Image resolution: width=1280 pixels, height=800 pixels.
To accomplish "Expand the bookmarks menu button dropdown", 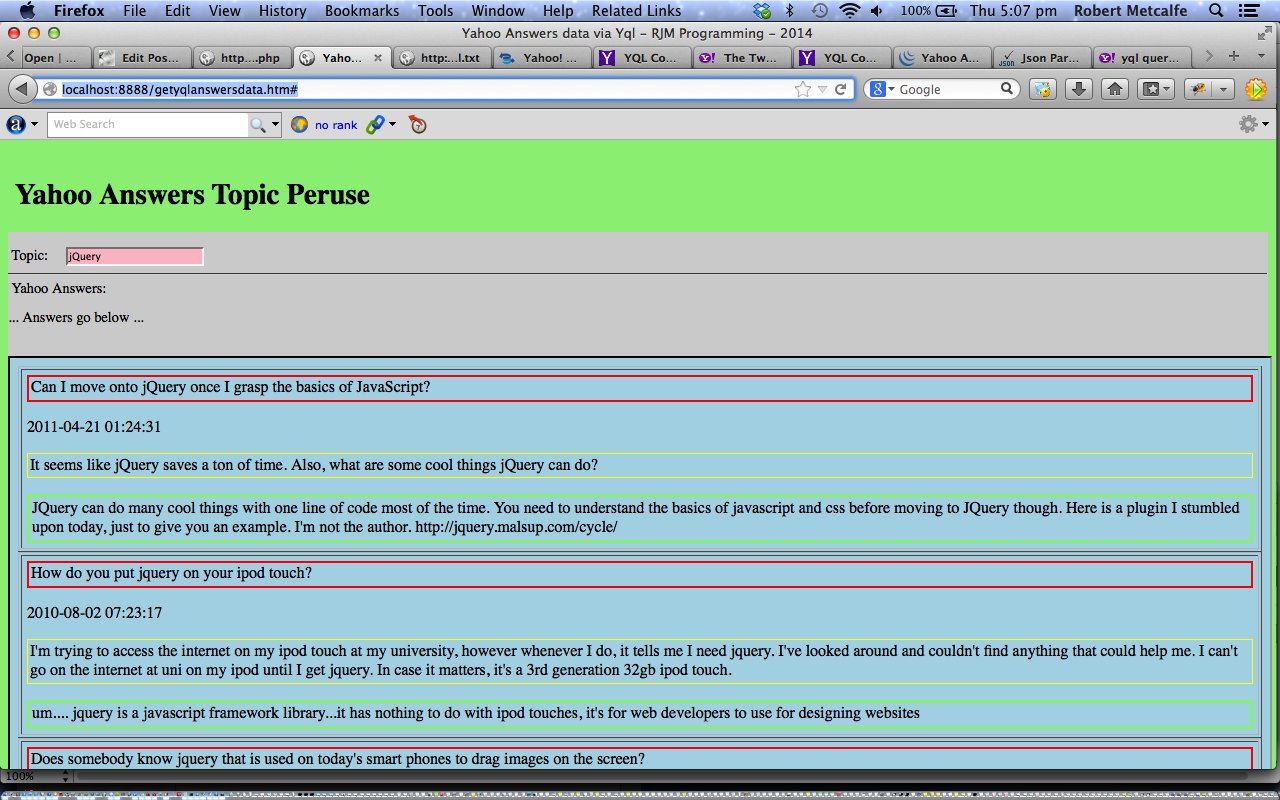I will coord(1167,89).
